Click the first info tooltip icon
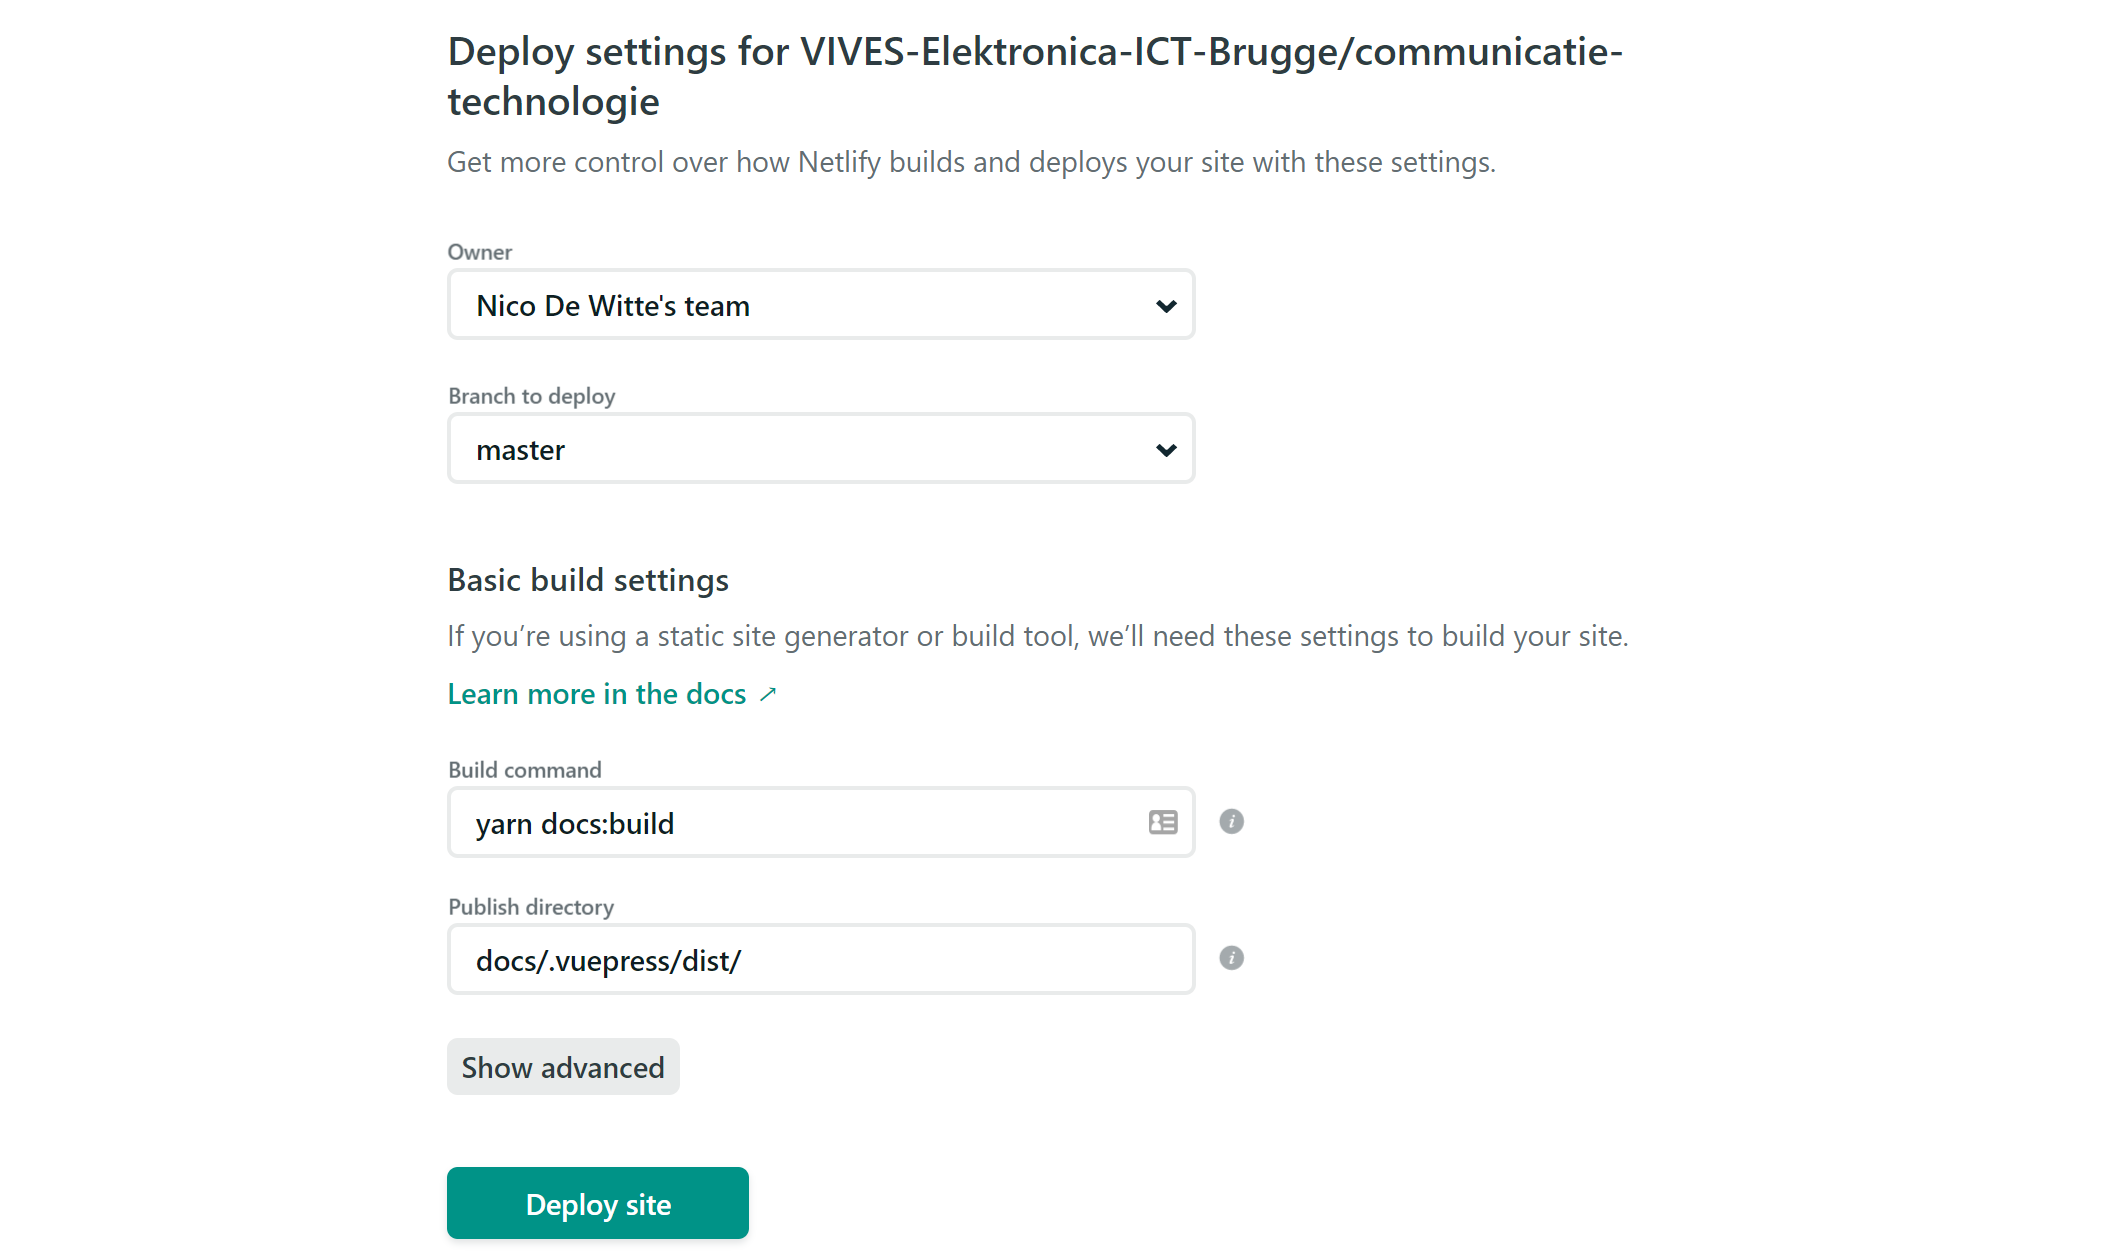Image resolution: width=2113 pixels, height=1256 pixels. [1231, 821]
